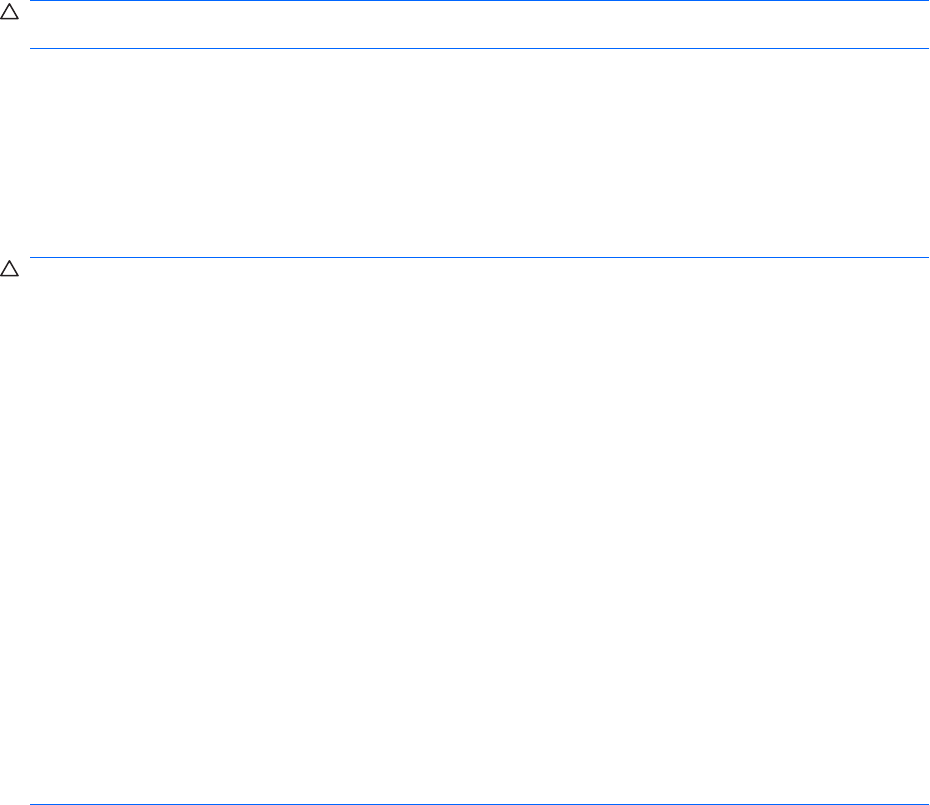Click the right end of the first caution's bottom rule
Screen dimensions: 930x805
(925, 48)
